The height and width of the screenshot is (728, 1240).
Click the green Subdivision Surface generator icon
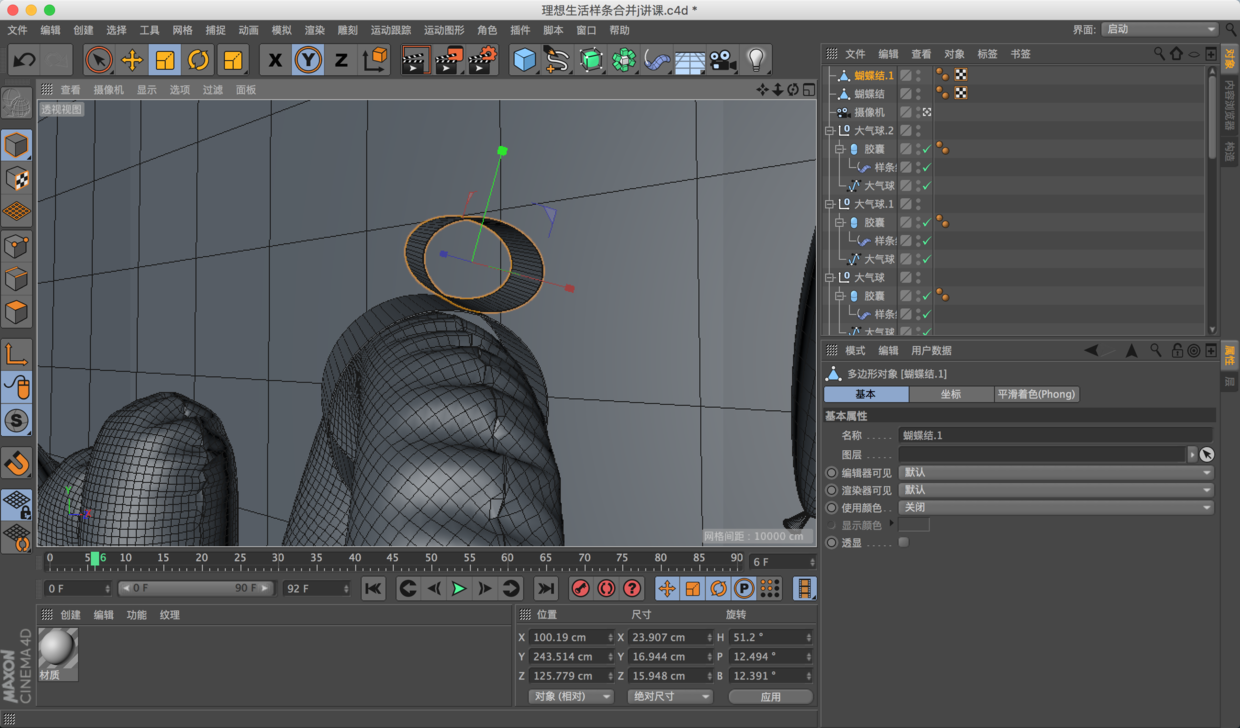click(x=591, y=60)
